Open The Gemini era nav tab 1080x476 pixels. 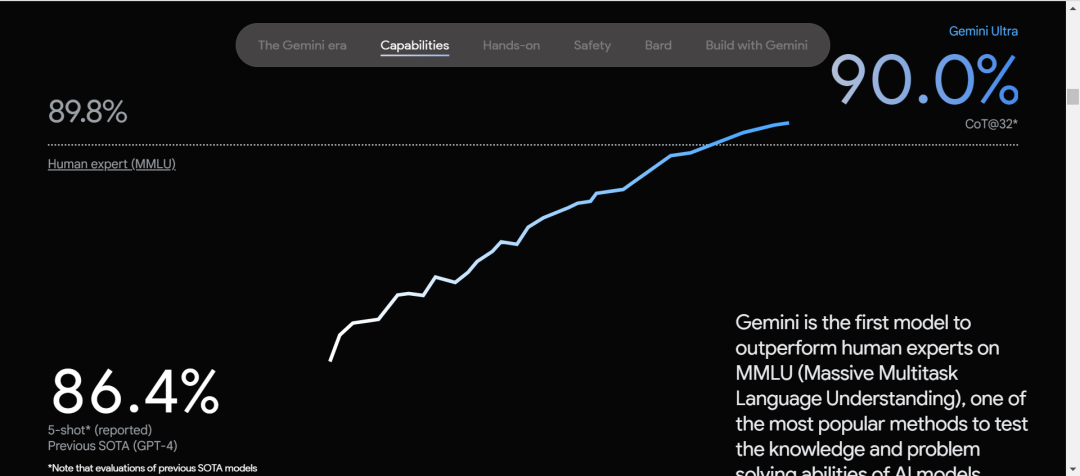(302, 45)
